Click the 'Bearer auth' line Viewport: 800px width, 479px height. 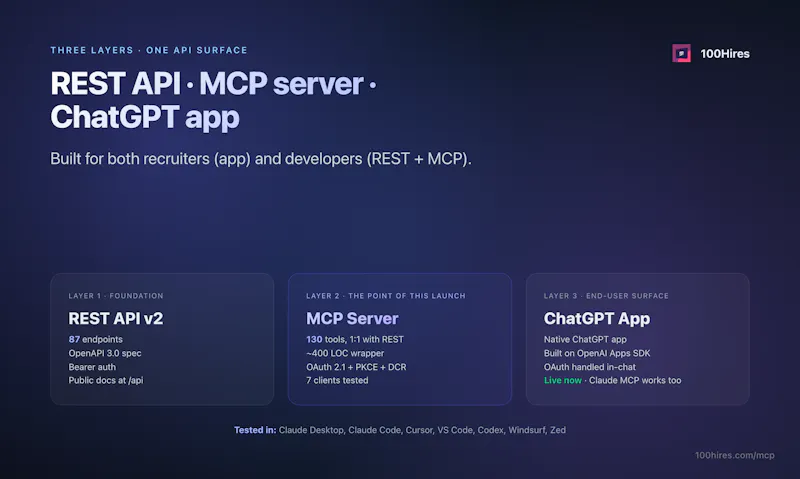92,367
